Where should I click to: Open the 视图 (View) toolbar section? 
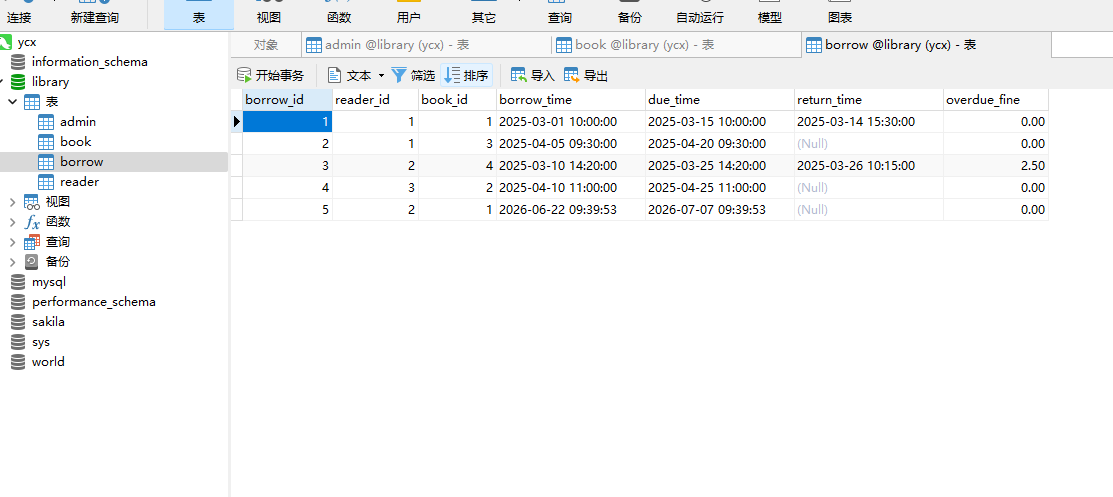pos(268,14)
